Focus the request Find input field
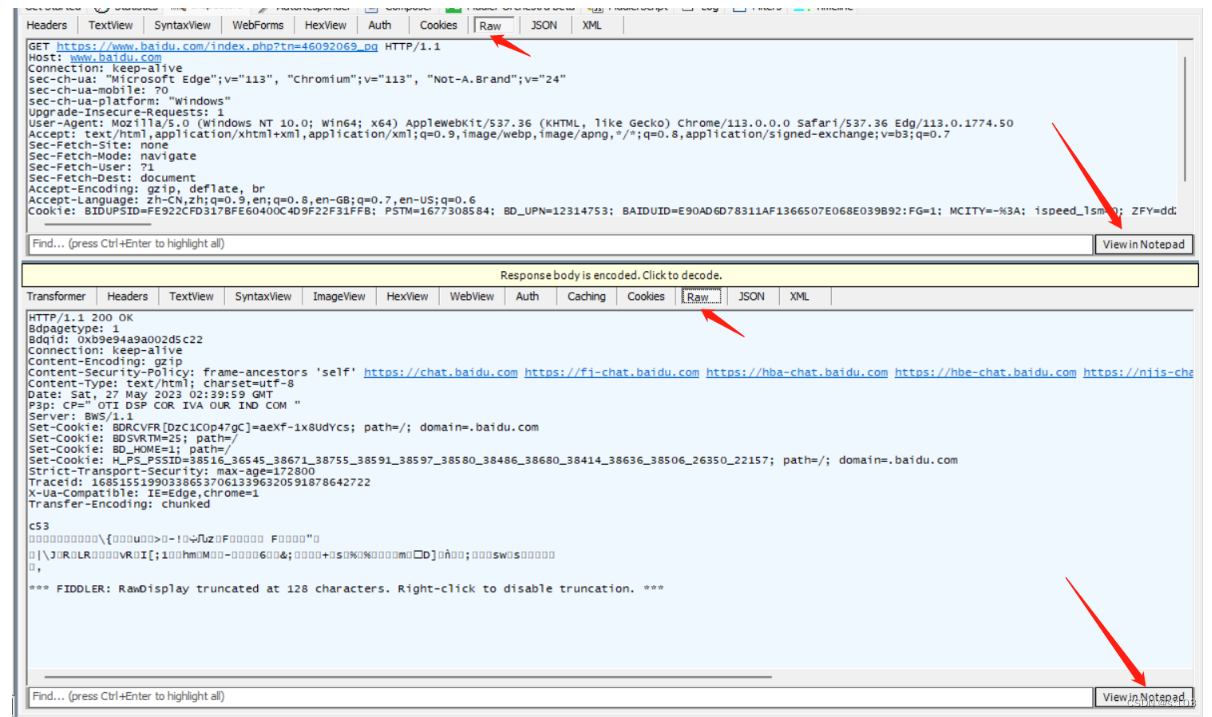The image size is (1212, 717). point(560,244)
